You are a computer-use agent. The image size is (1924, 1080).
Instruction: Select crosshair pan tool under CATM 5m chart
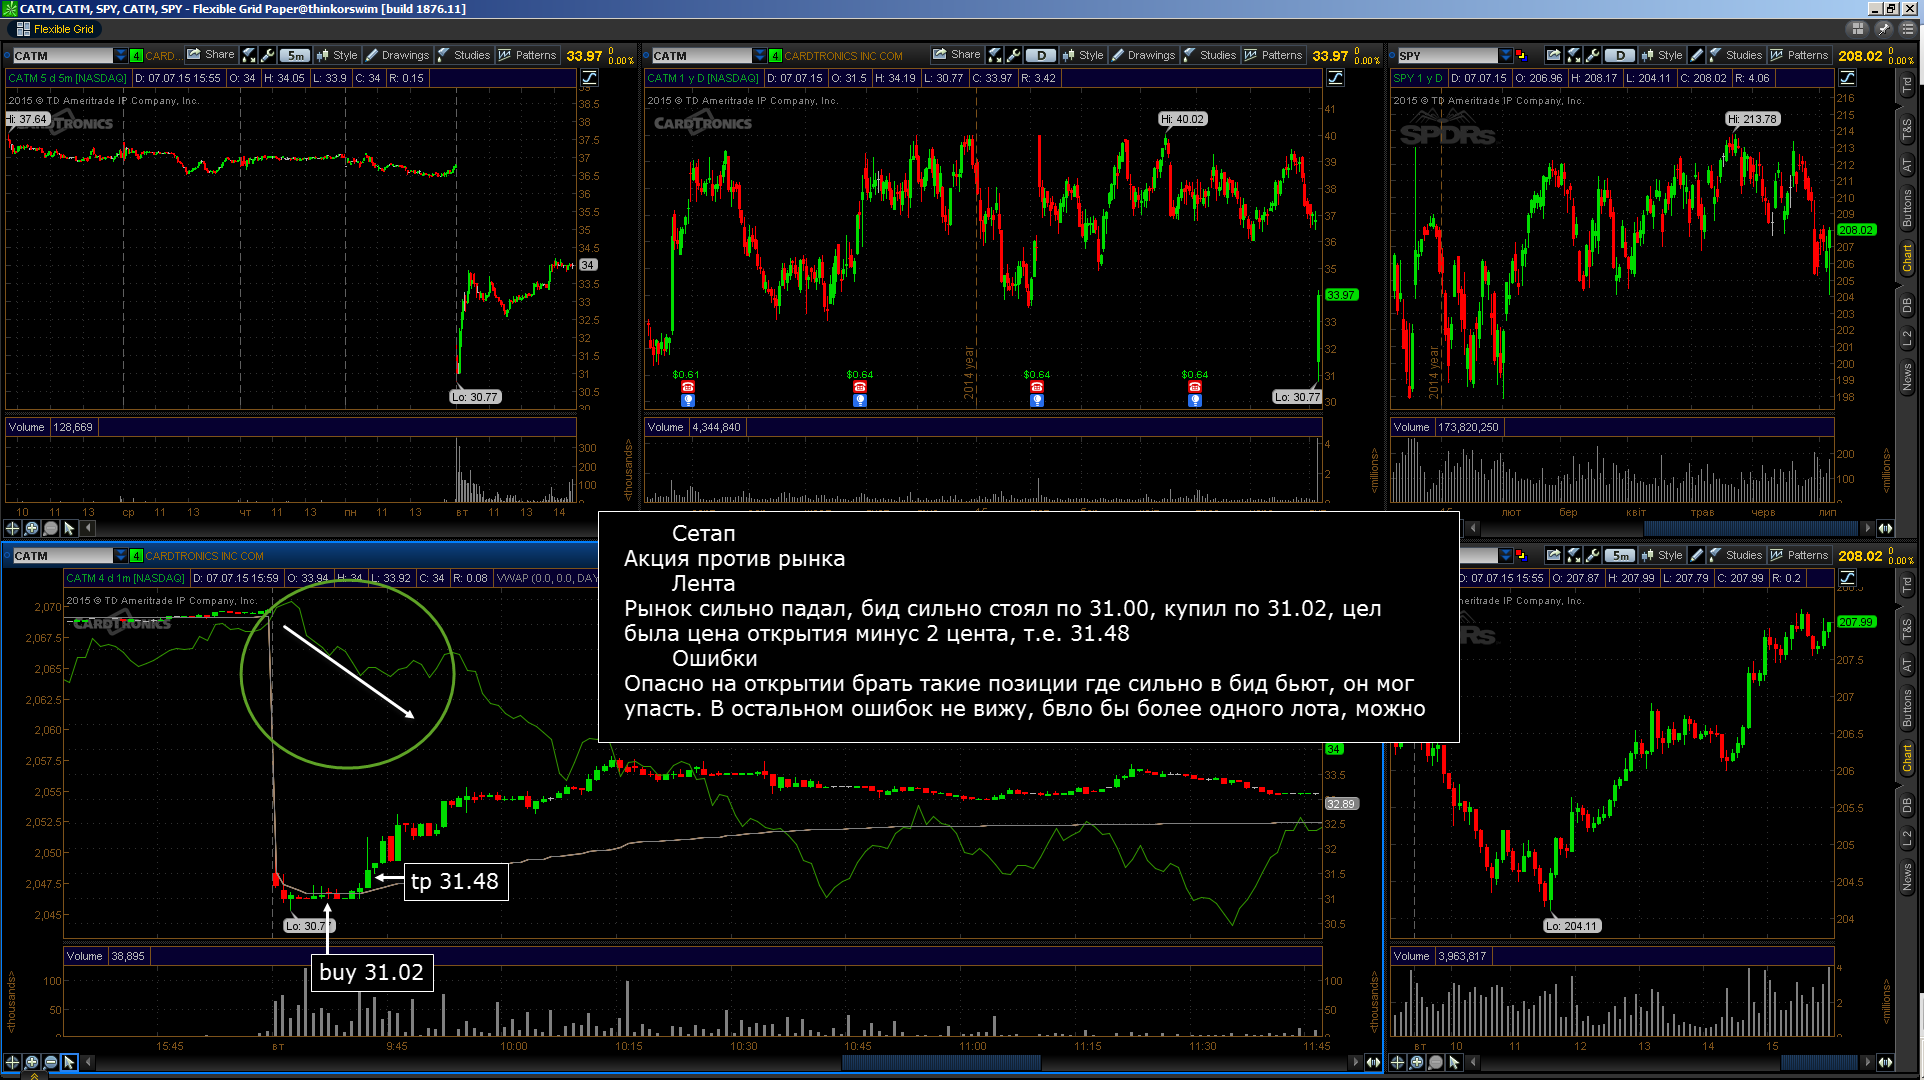[13, 528]
